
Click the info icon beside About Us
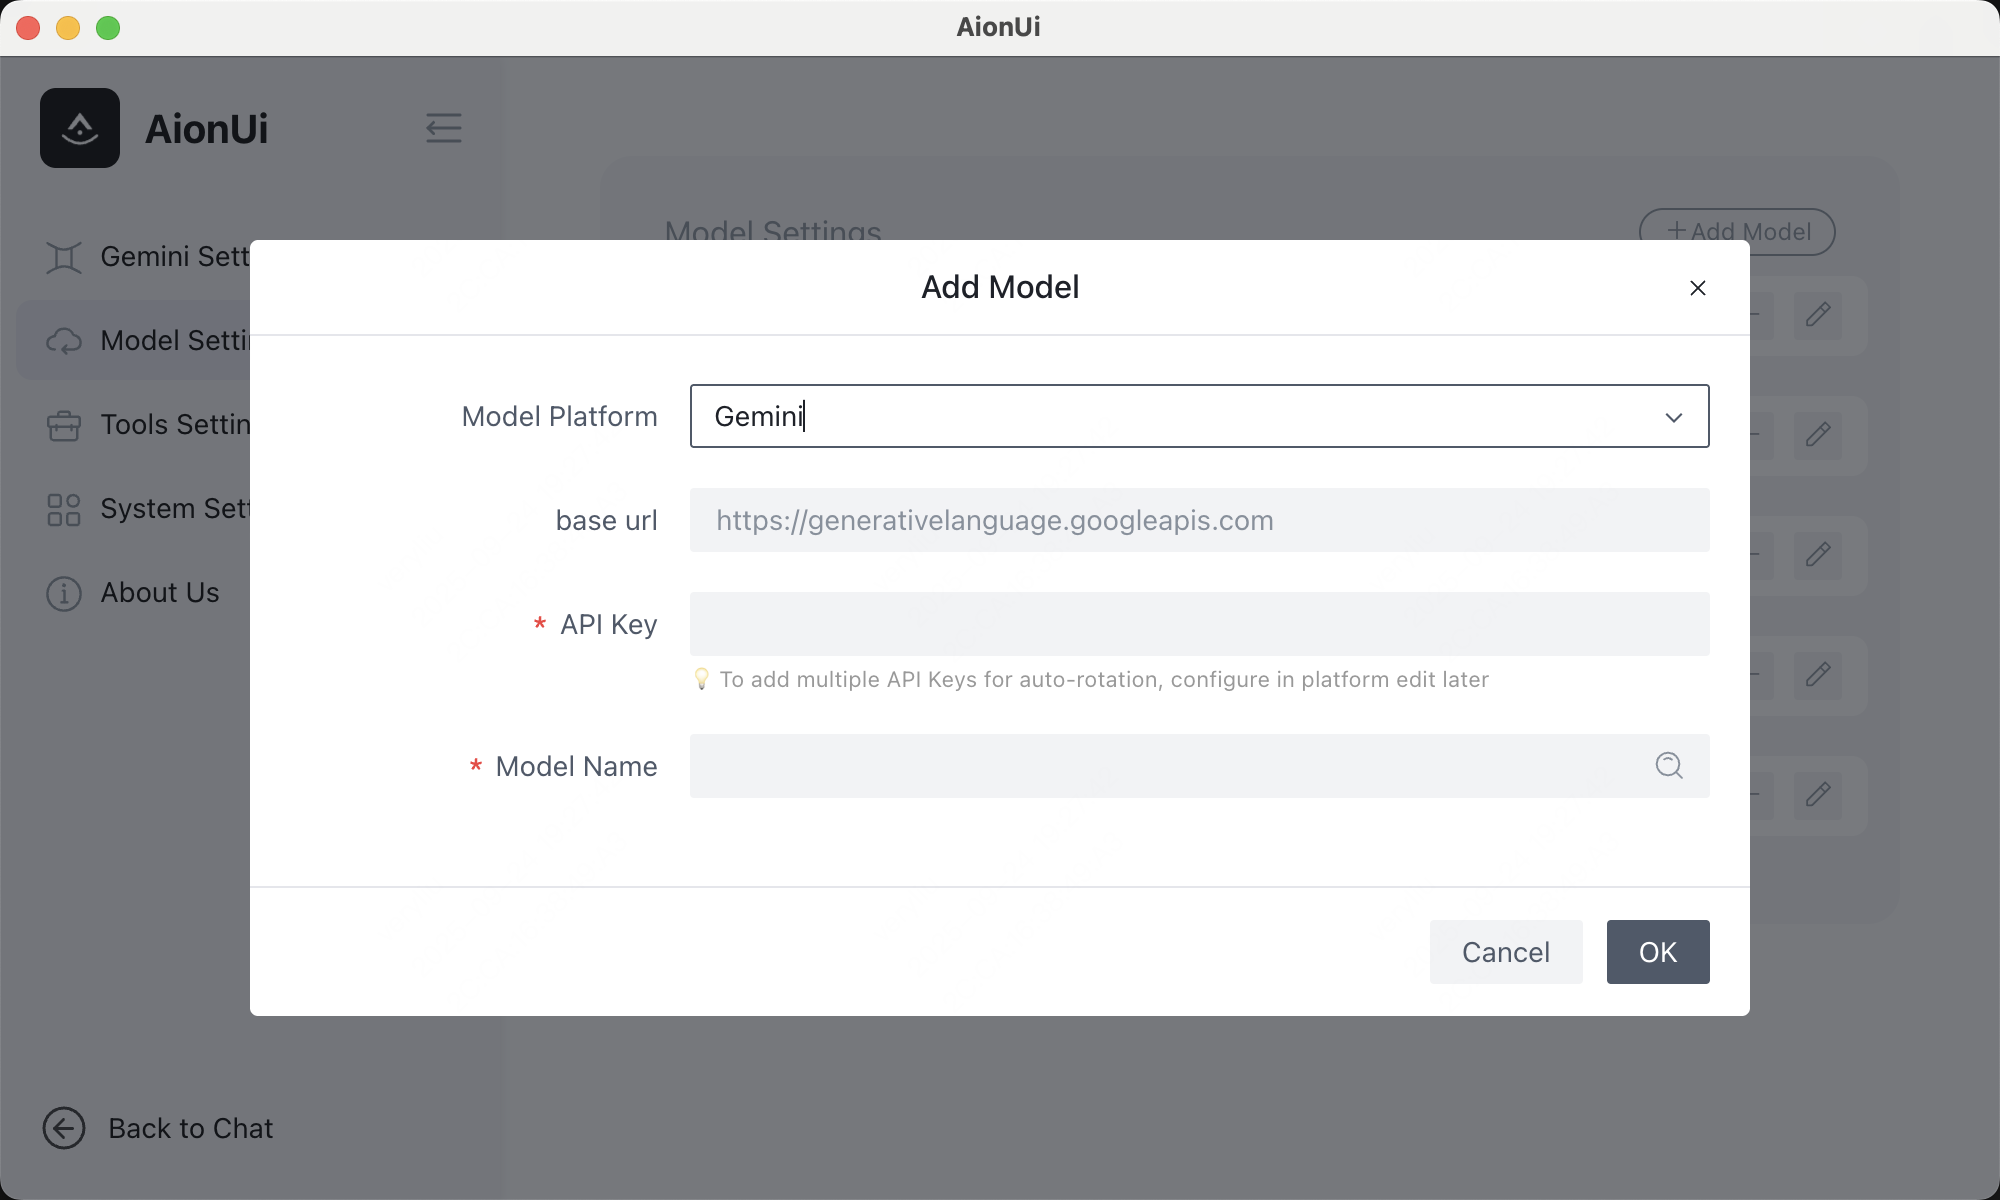(x=64, y=593)
